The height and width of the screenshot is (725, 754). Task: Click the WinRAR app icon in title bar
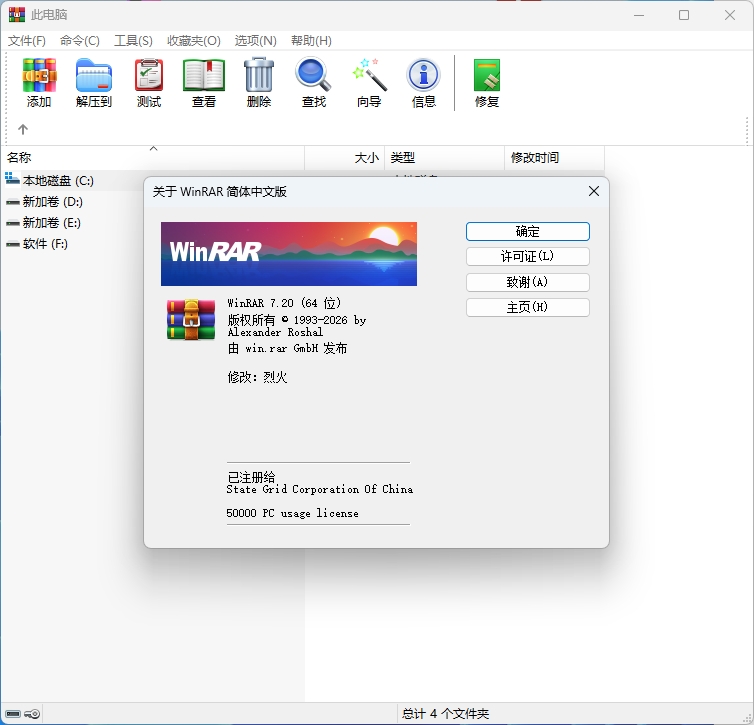point(16,14)
